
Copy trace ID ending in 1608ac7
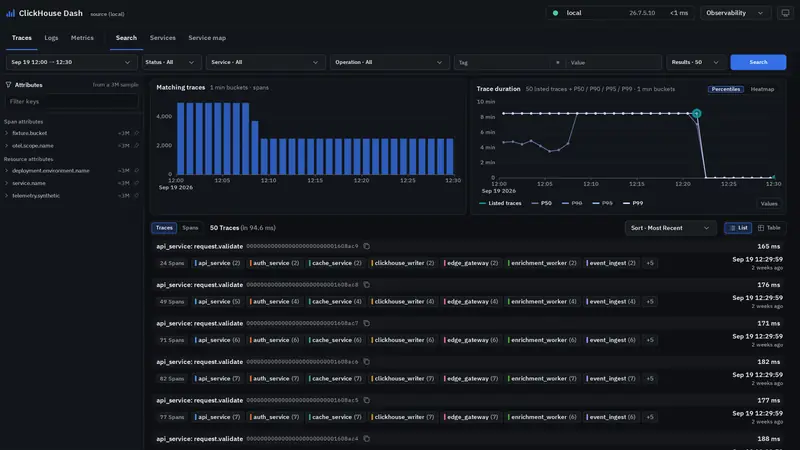click(x=366, y=323)
